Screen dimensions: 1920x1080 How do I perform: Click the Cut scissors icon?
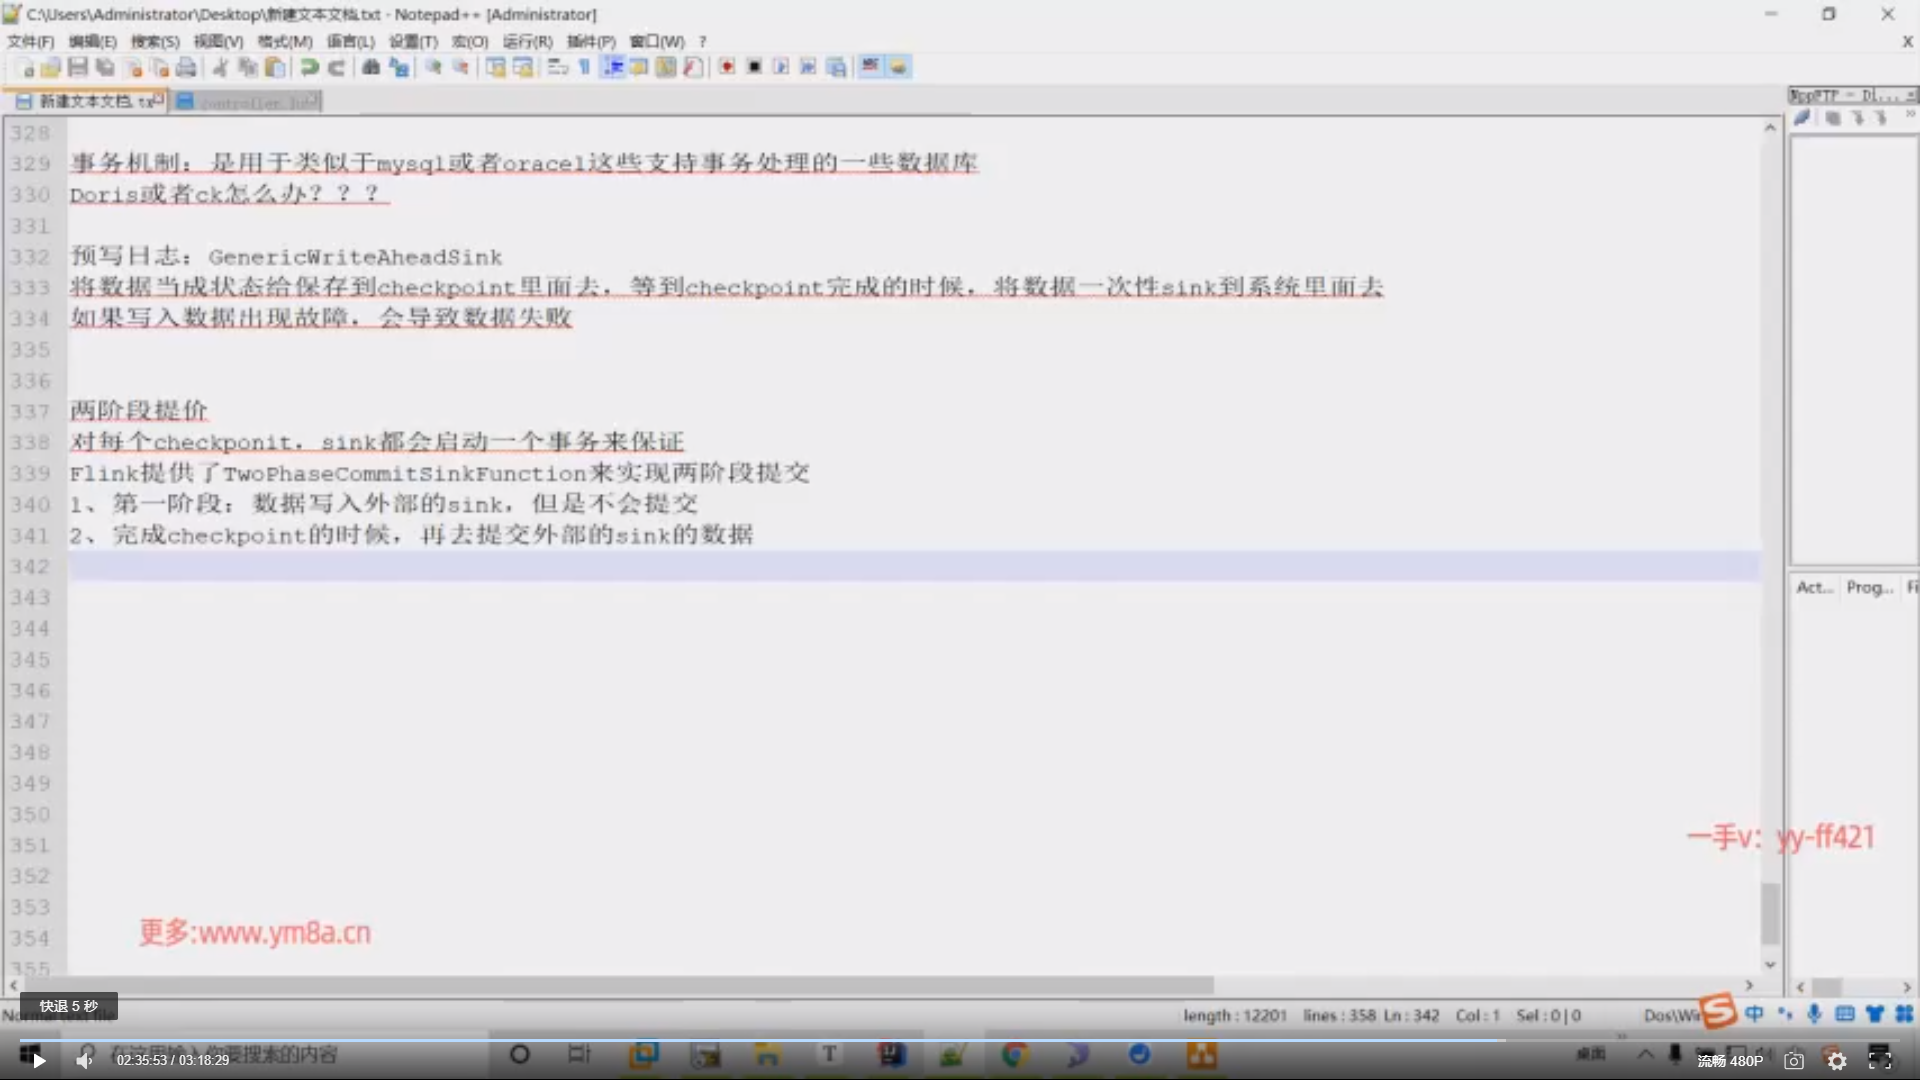click(220, 67)
